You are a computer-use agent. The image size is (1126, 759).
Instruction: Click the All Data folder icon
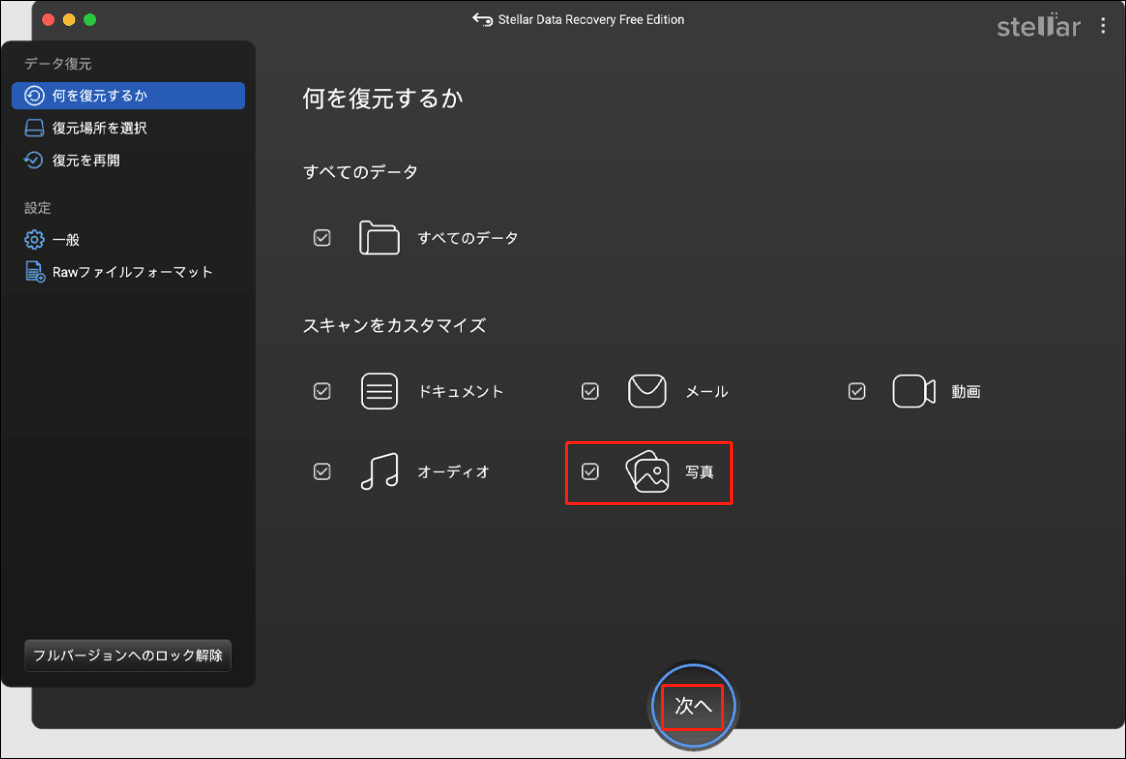379,238
